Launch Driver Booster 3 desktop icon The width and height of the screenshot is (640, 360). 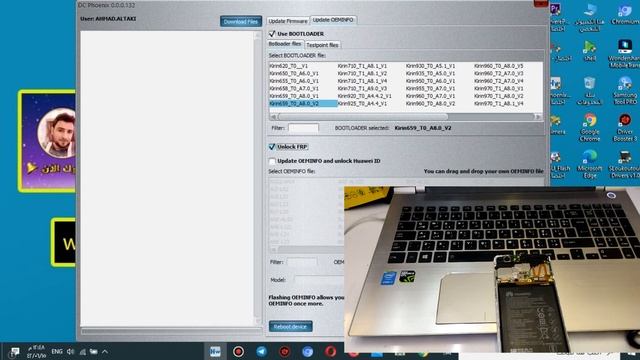click(x=624, y=127)
